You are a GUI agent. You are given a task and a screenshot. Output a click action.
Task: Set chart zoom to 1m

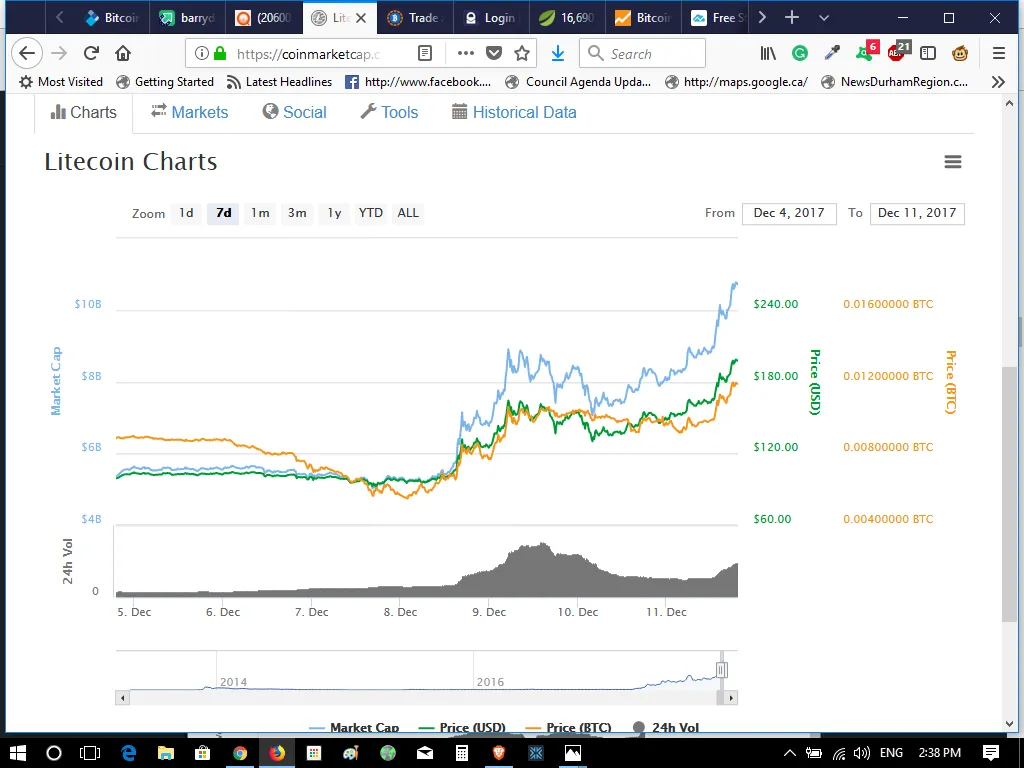260,213
